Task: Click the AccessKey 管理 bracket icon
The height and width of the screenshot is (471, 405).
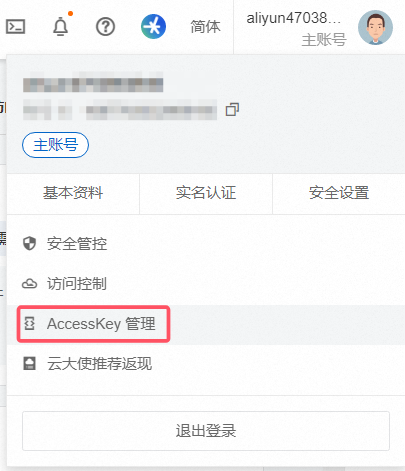Action: click(30, 323)
